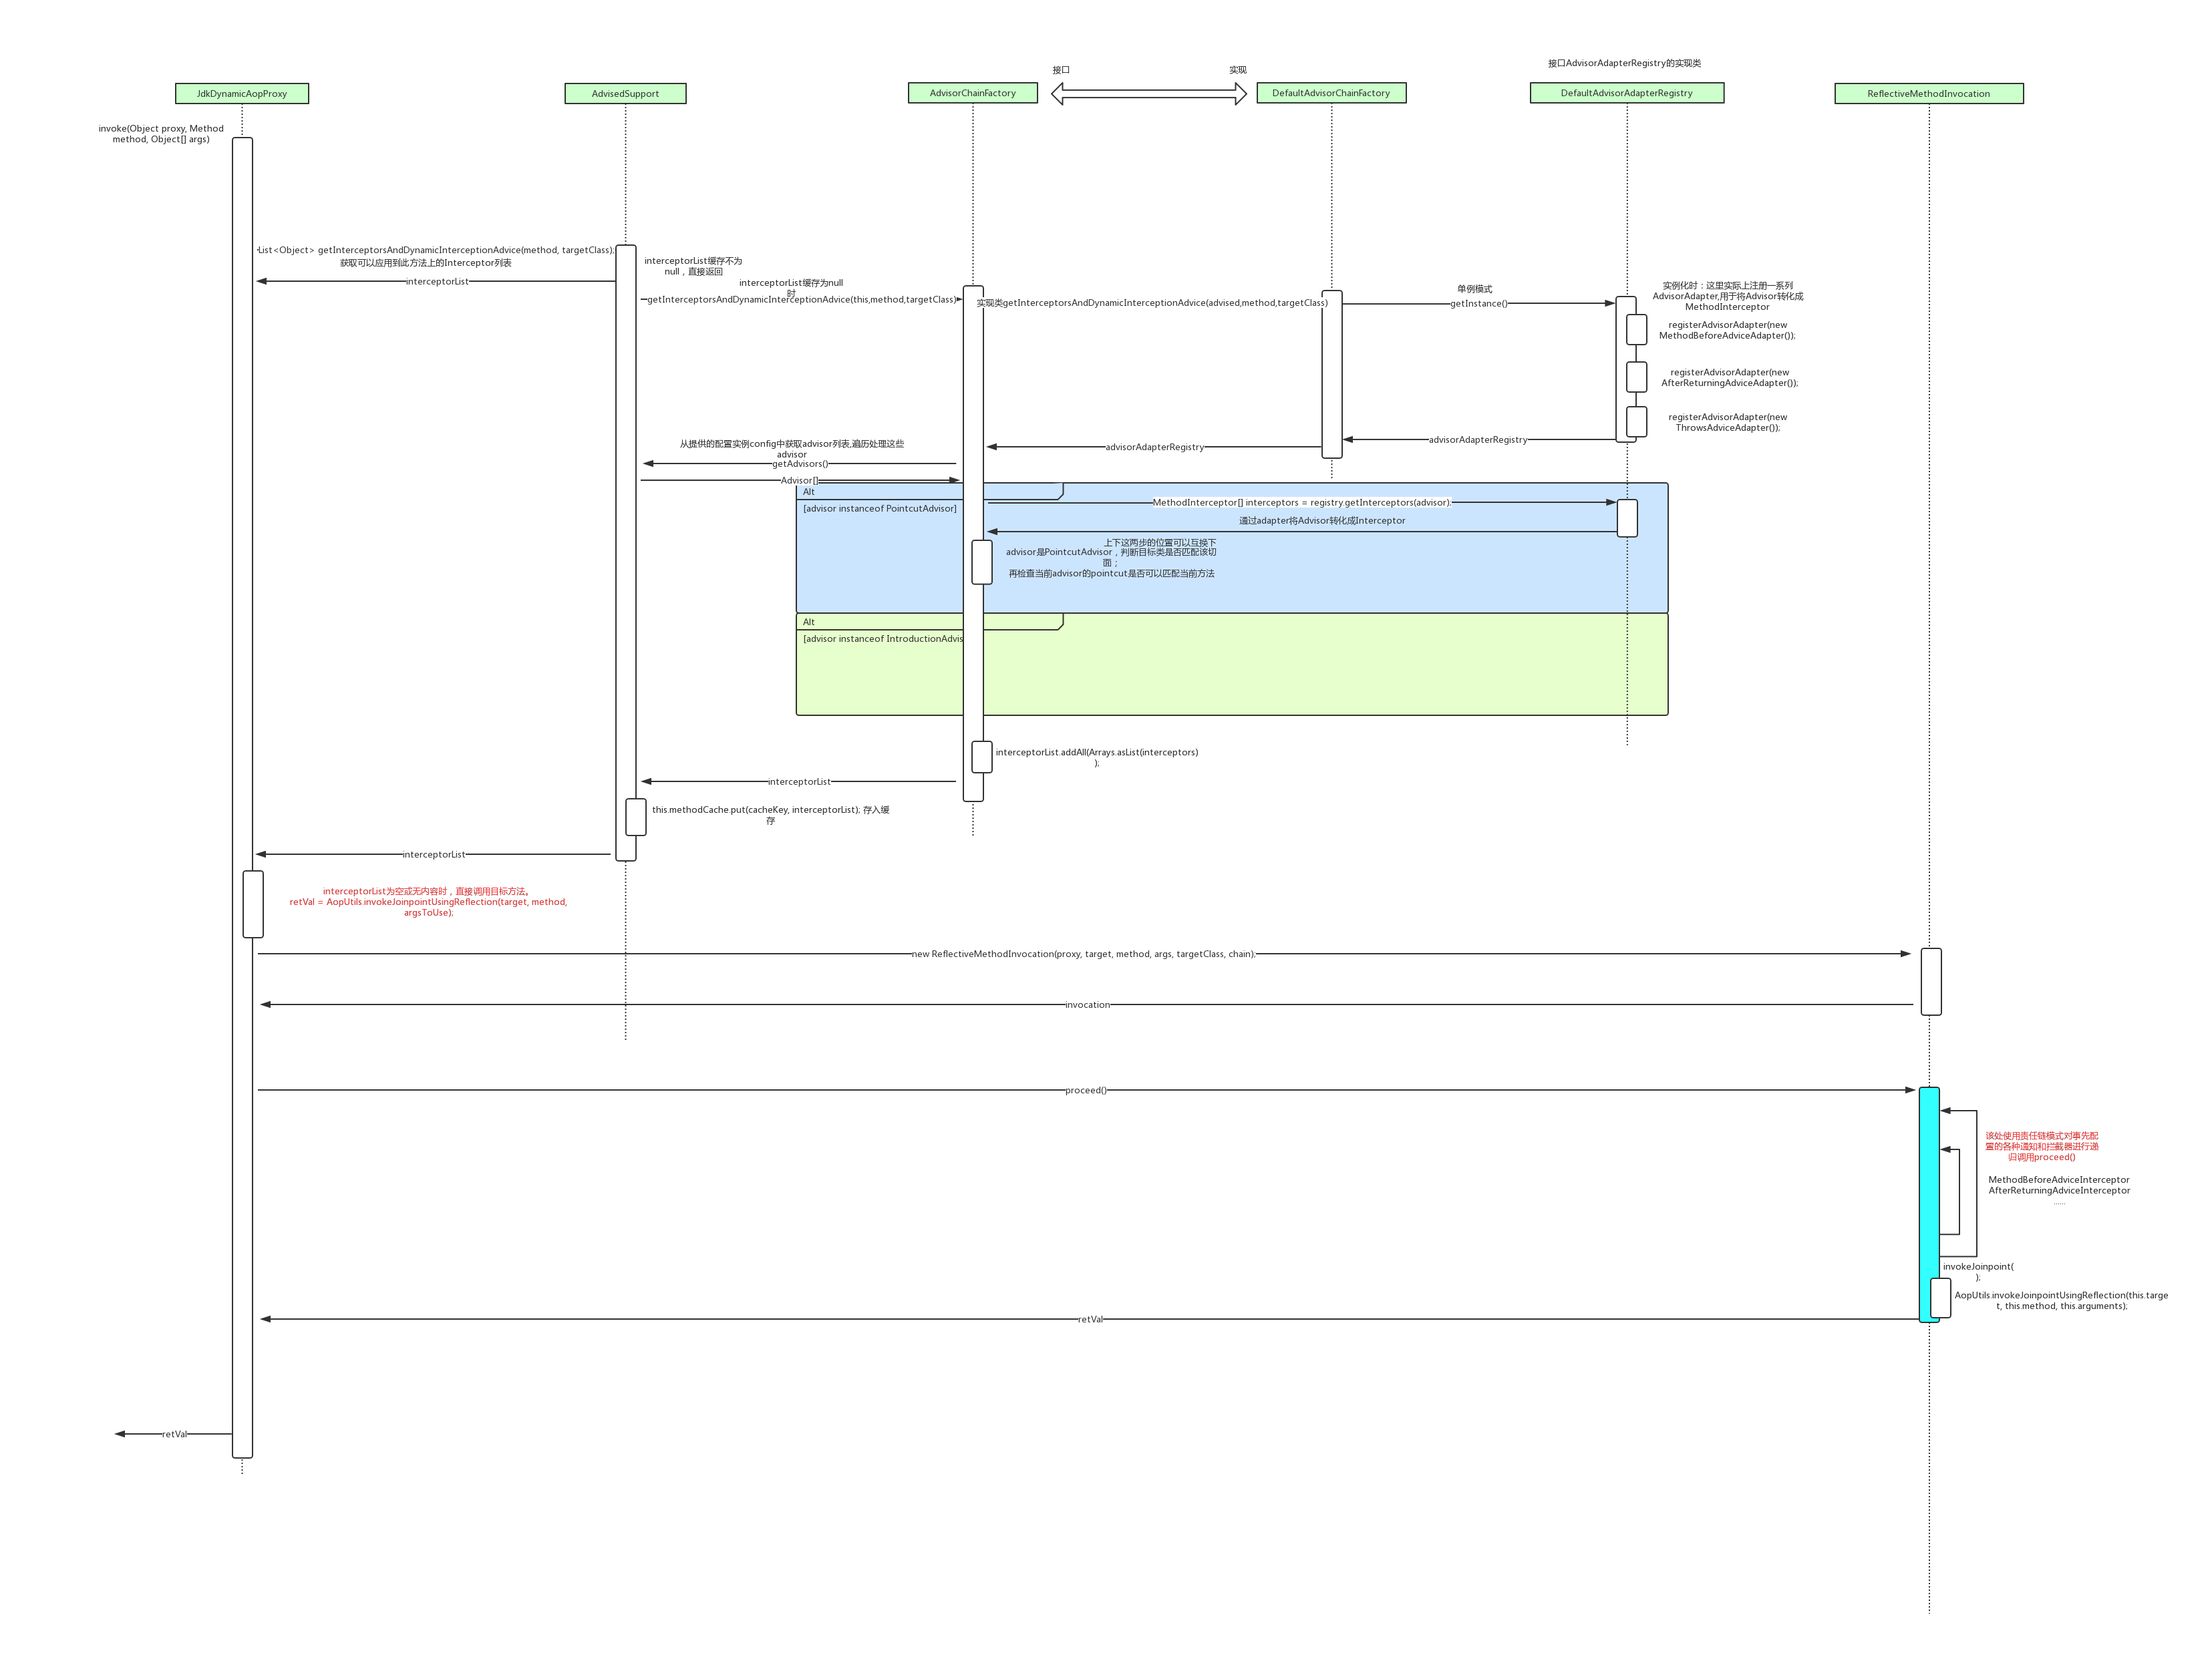Image resolution: width=2212 pixels, height=1655 pixels.
Task: Click 通过adapter将Advisor转化成Interceptor return label
Action: (1322, 520)
